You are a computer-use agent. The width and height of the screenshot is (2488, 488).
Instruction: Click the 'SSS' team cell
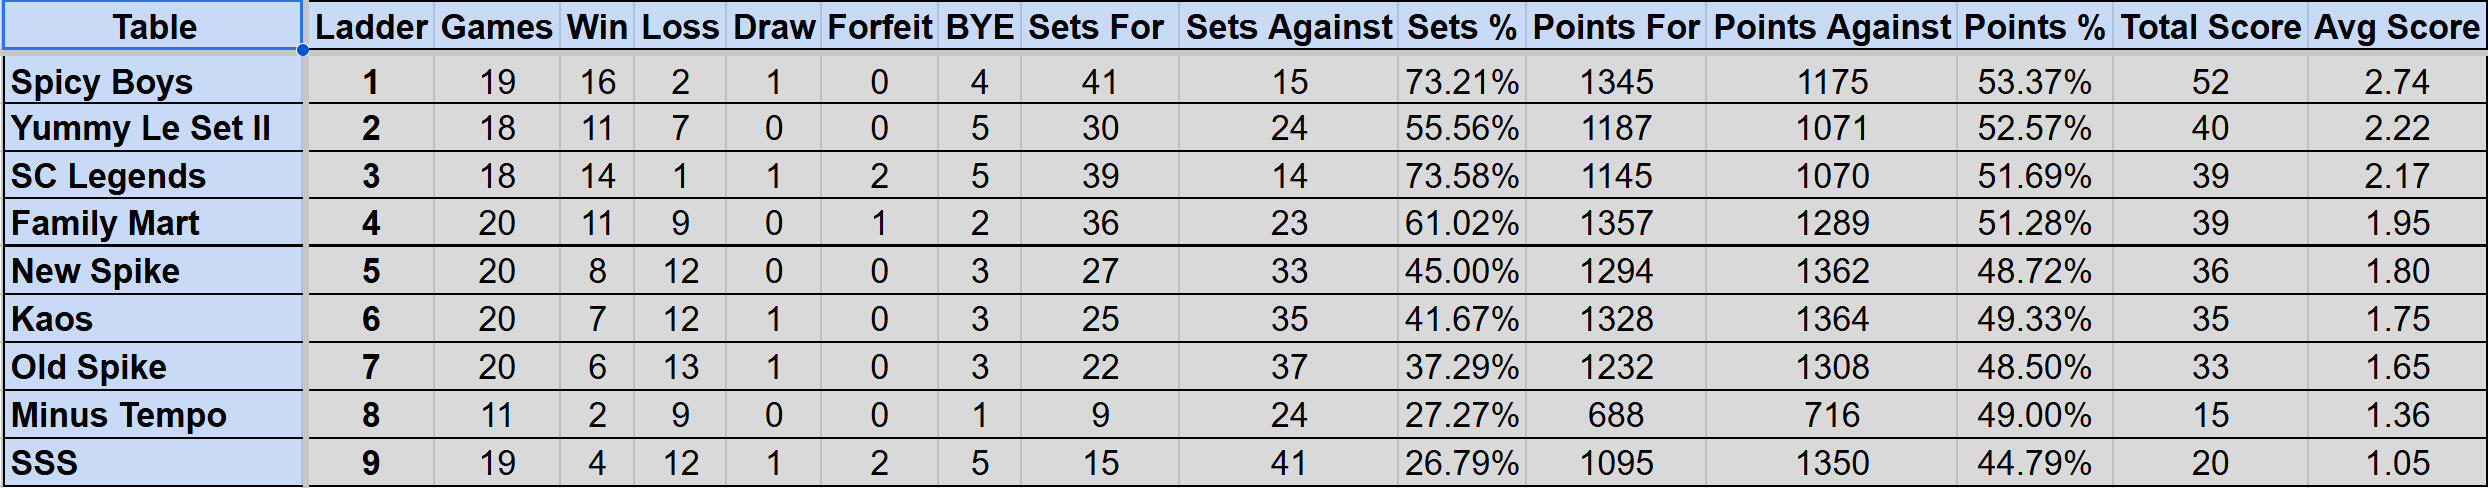pyautogui.click(x=153, y=463)
